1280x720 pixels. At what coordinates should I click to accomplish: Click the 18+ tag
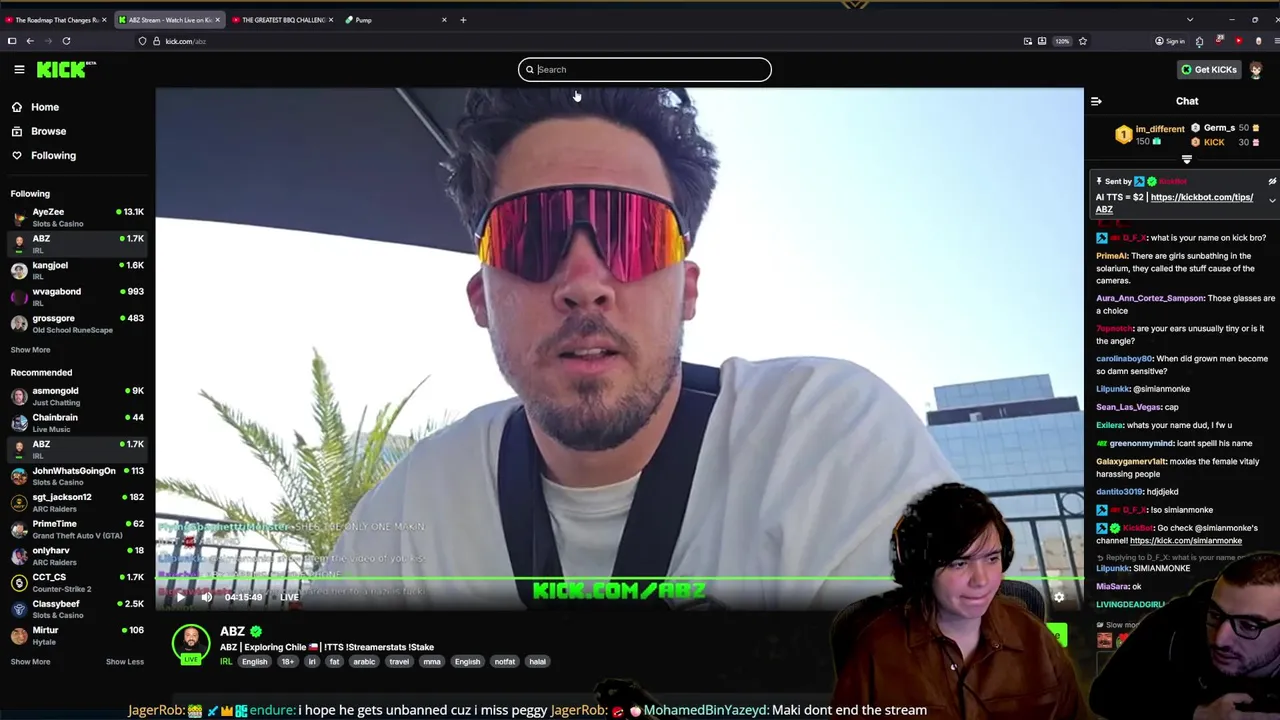[x=288, y=661]
